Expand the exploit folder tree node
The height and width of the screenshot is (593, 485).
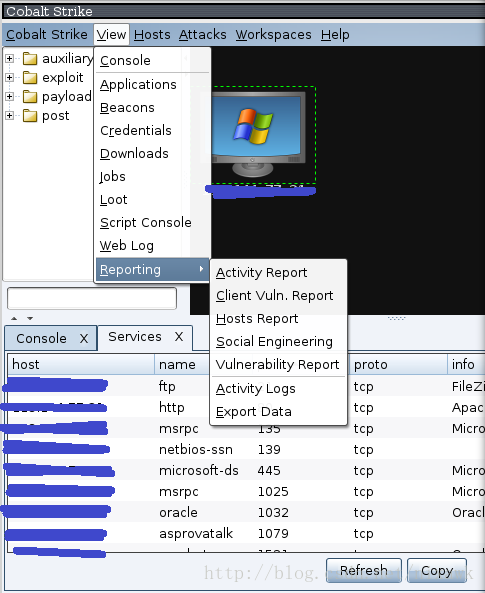pos(9,78)
